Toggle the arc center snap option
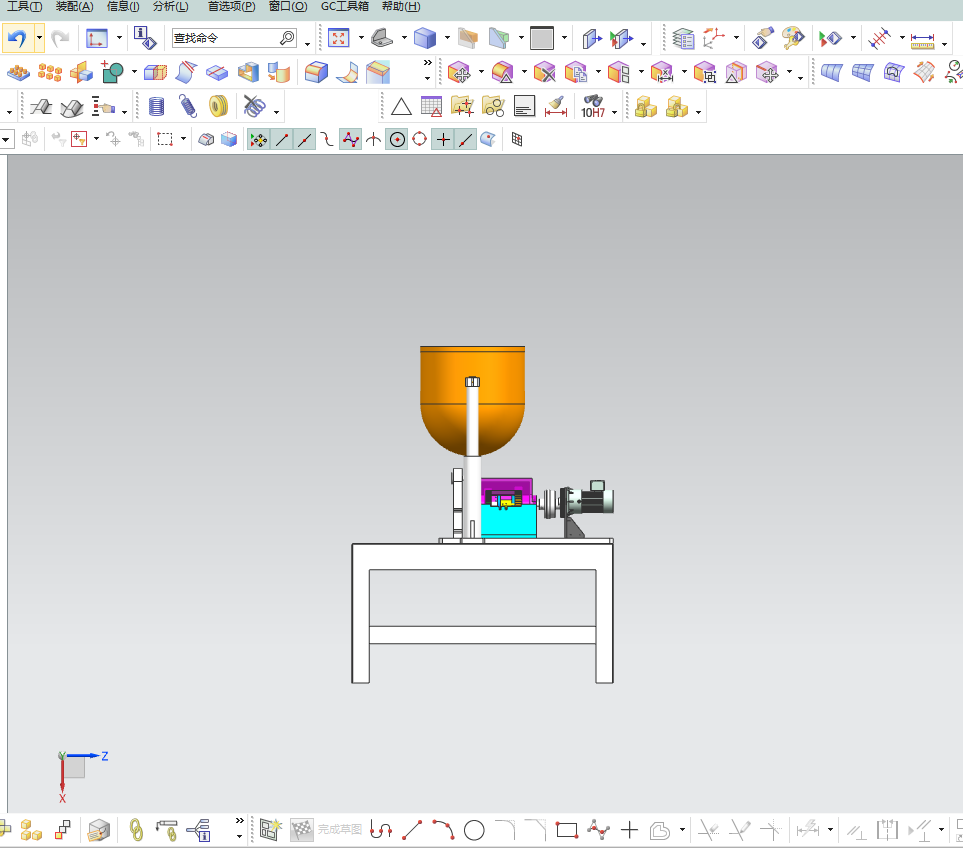 [397, 140]
